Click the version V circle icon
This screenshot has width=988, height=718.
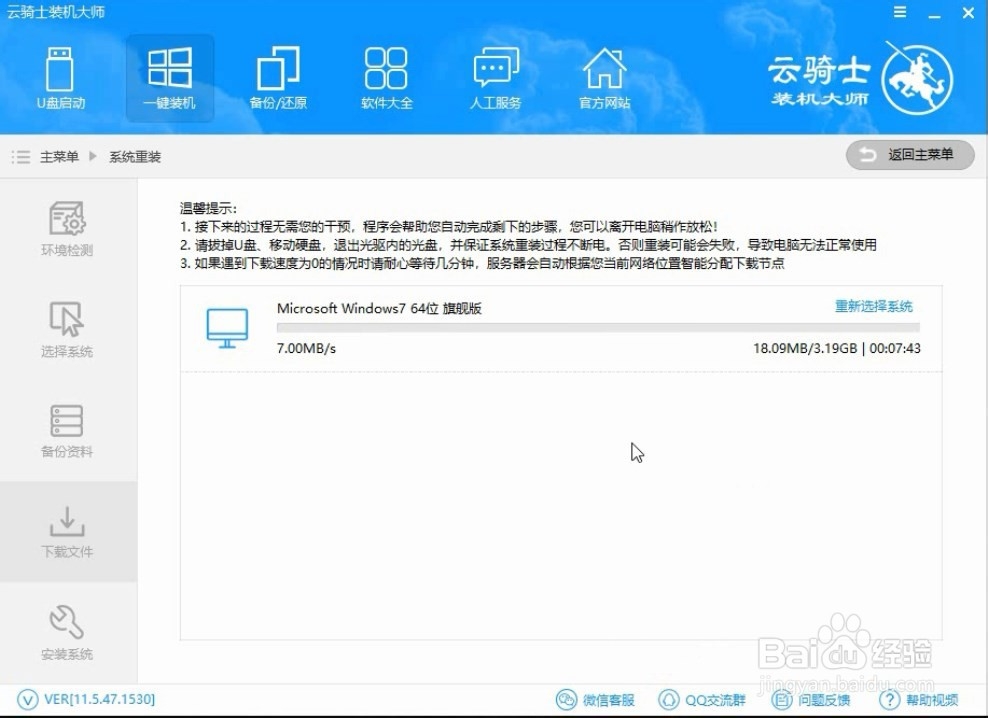point(27,700)
